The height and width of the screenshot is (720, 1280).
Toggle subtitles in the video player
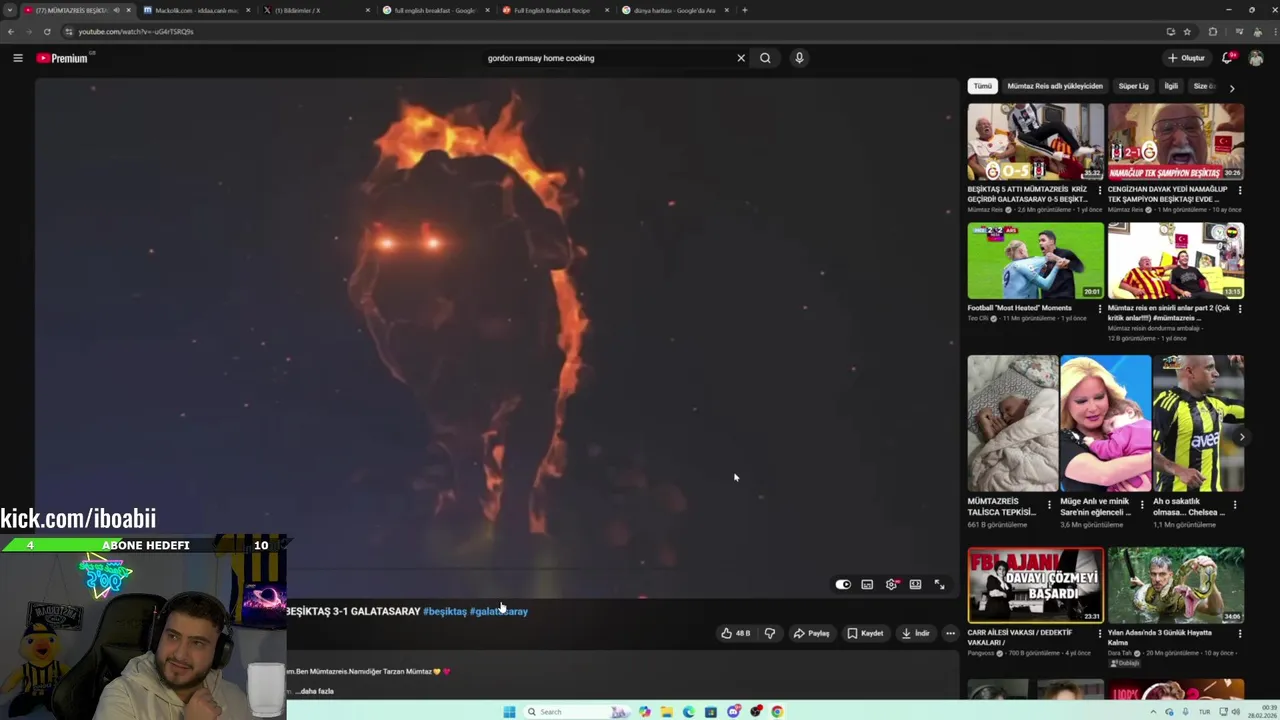[867, 585]
